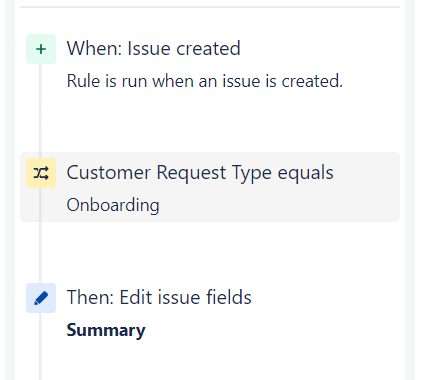Image resolution: width=432 pixels, height=380 pixels.
Task: Select the 'Customer Request Type equals' condition title
Action: tap(200, 173)
